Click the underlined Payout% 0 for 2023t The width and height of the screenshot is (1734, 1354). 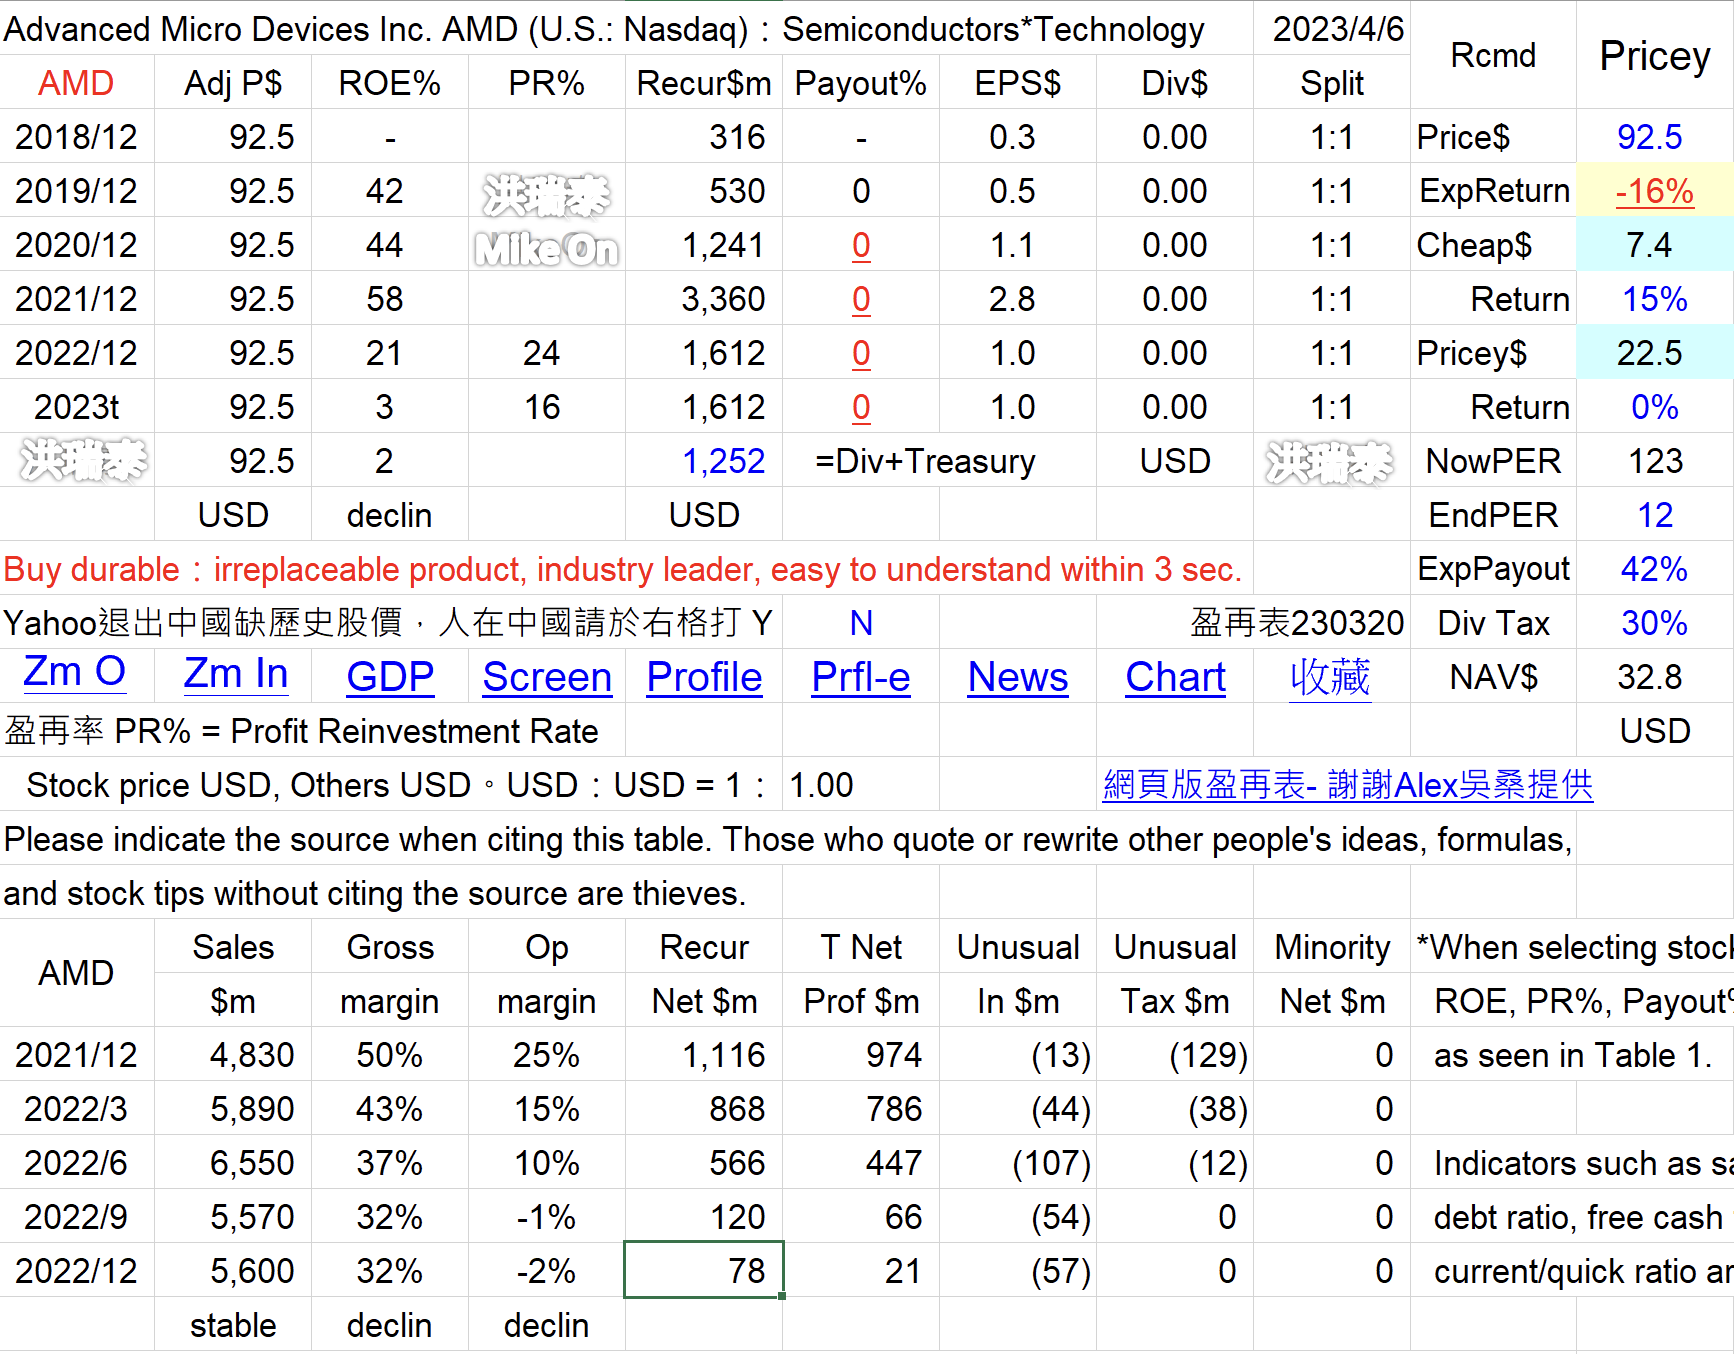click(861, 407)
